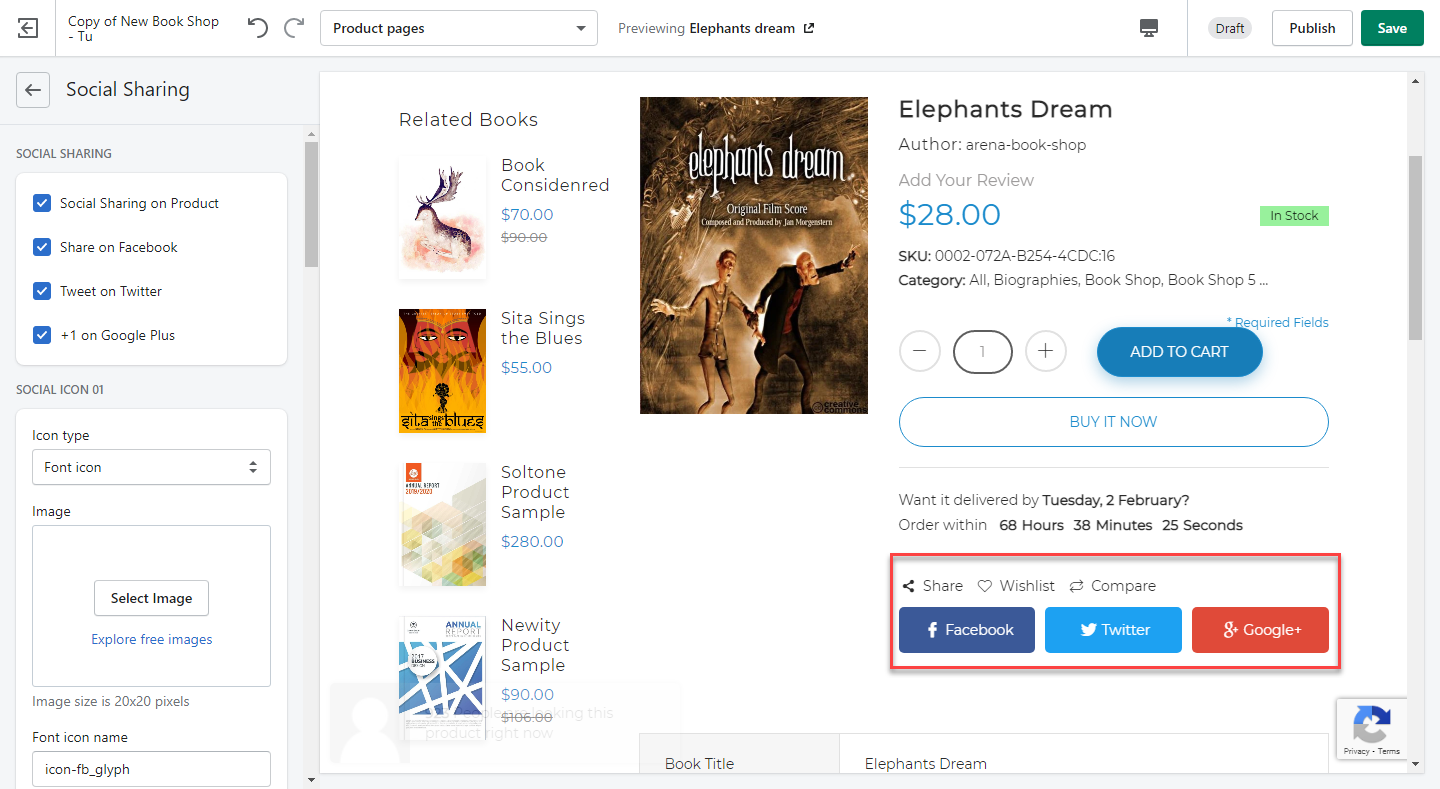Click the Draft status badge
The image size is (1440, 789).
(1230, 28)
